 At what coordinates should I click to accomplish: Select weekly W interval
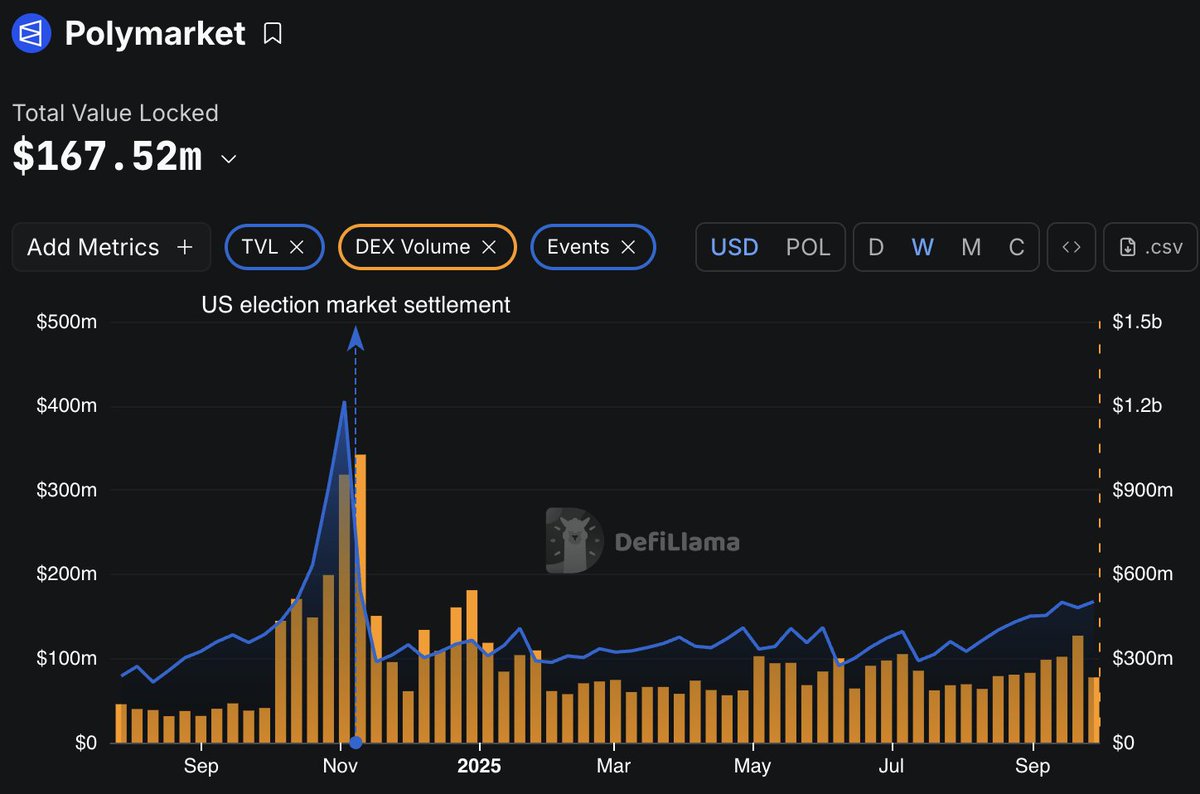click(923, 247)
